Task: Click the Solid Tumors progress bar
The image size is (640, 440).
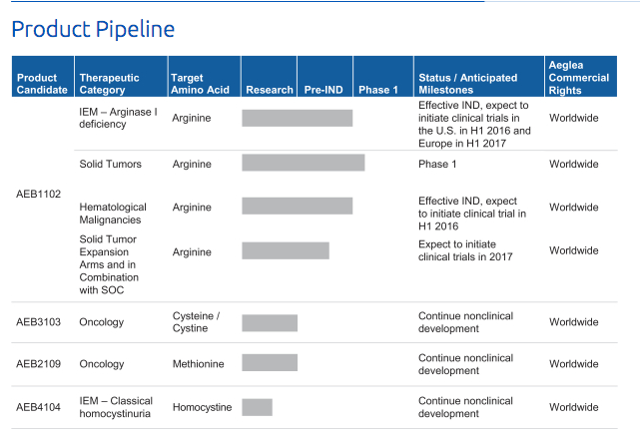Action: point(303,162)
